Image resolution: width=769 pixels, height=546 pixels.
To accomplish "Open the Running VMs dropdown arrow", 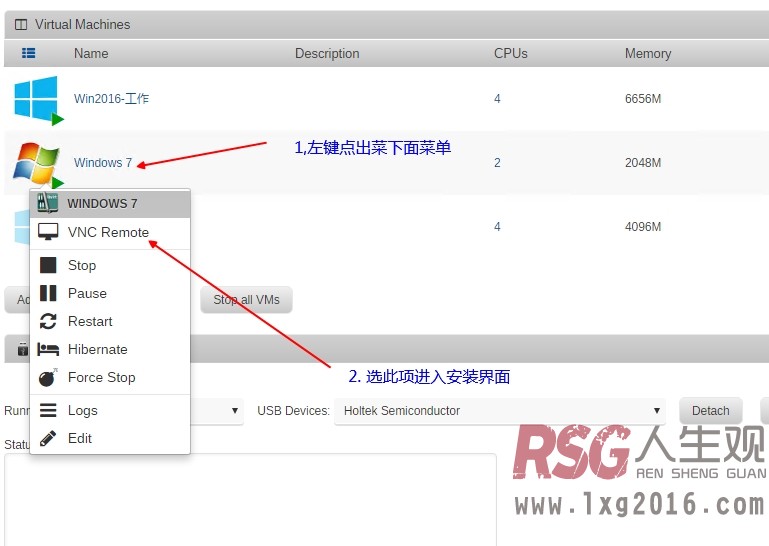I will pos(235,411).
